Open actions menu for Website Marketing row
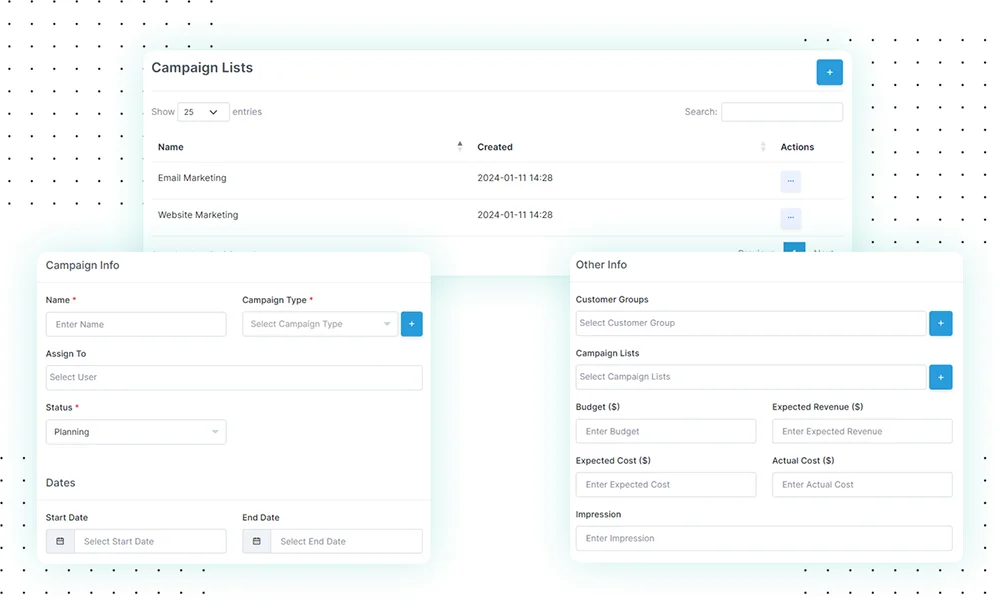Viewport: 1000px width, 614px height. [790, 218]
